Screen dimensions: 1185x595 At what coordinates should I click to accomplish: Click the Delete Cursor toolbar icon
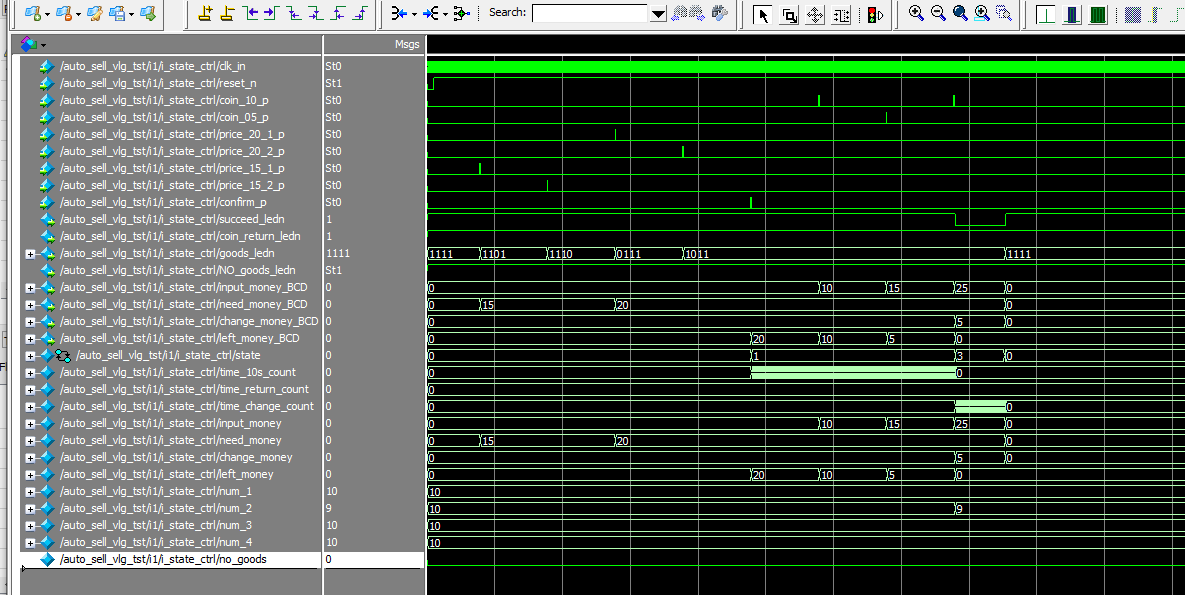pyautogui.click(x=227, y=13)
